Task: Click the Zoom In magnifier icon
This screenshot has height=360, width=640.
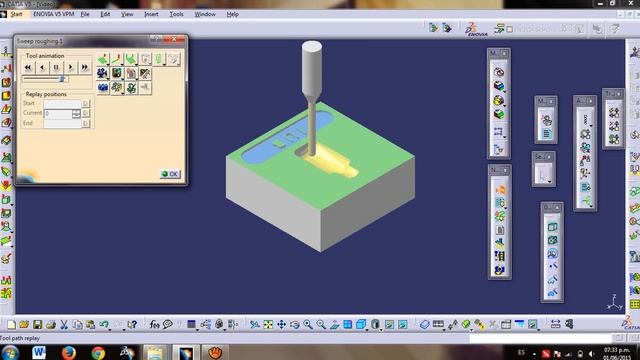Action: pyautogui.click(x=308, y=324)
